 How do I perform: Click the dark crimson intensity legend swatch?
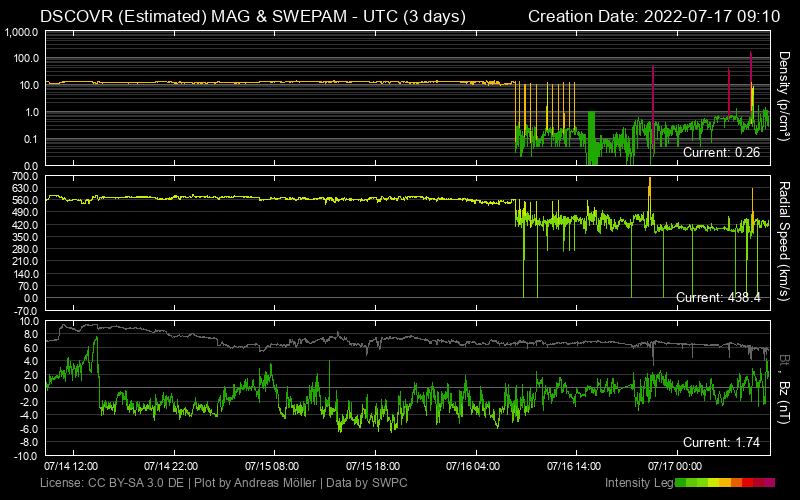[x=759, y=483]
